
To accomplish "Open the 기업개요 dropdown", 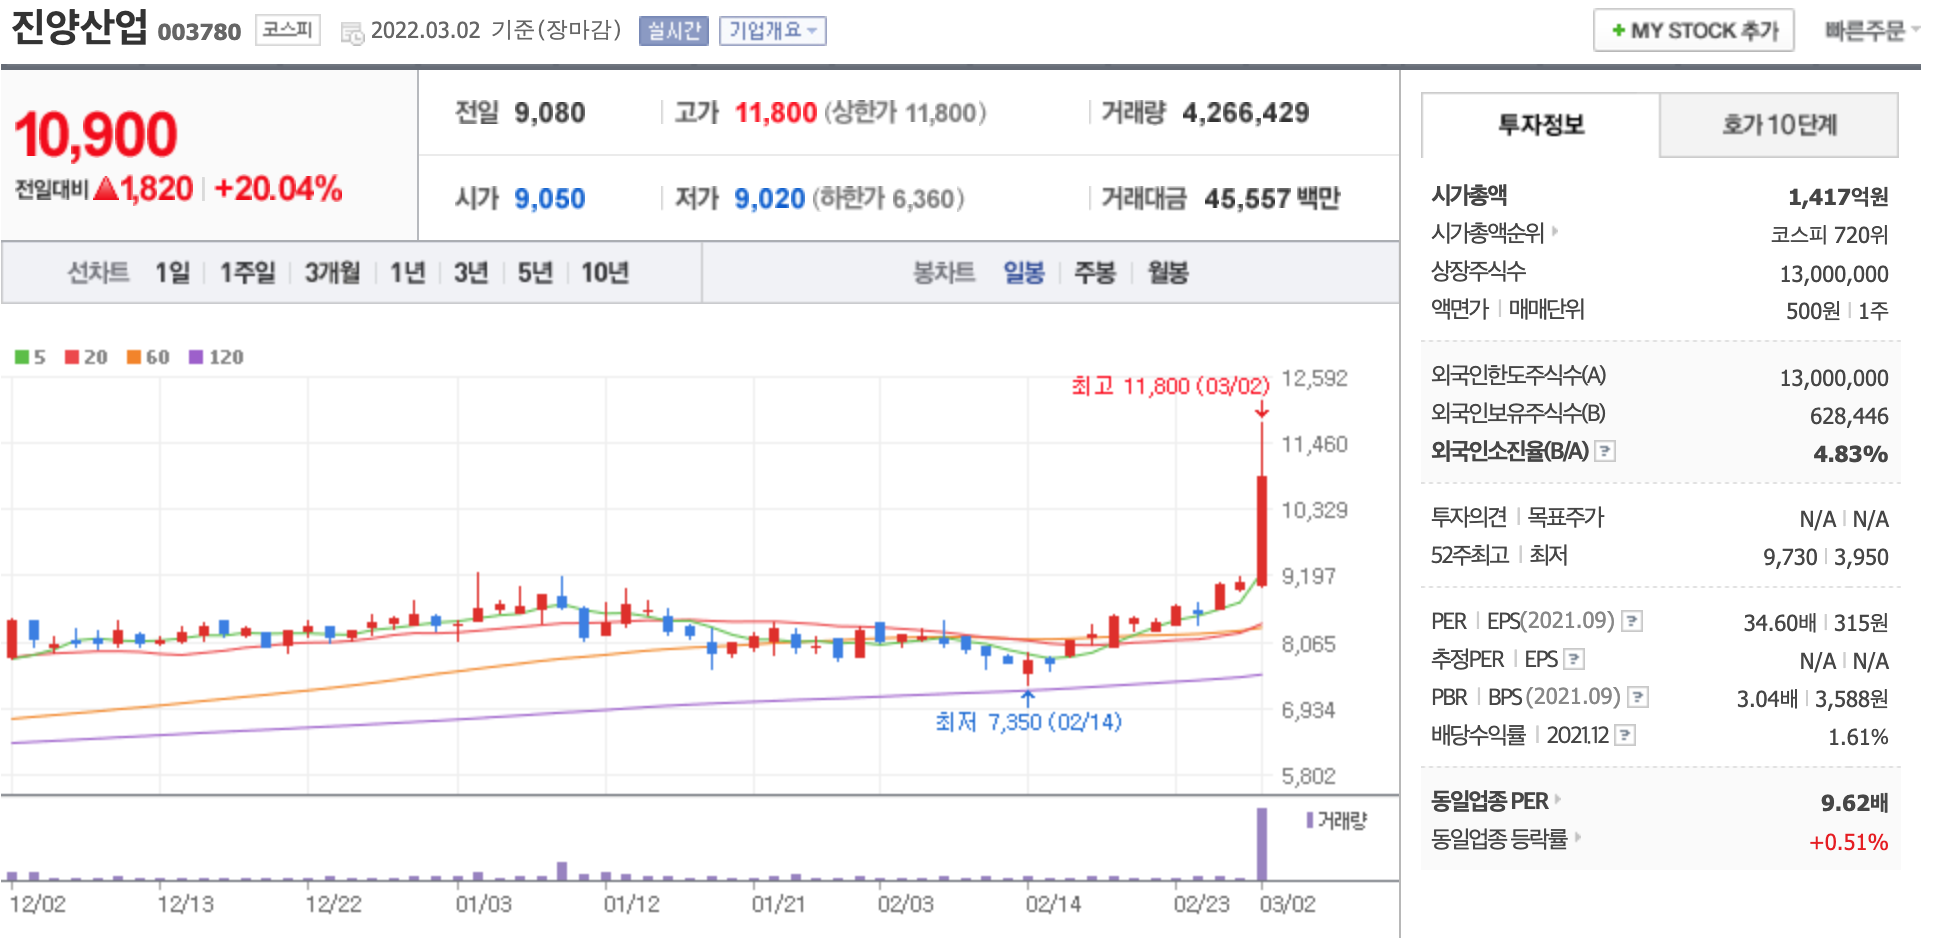I will coord(772,31).
